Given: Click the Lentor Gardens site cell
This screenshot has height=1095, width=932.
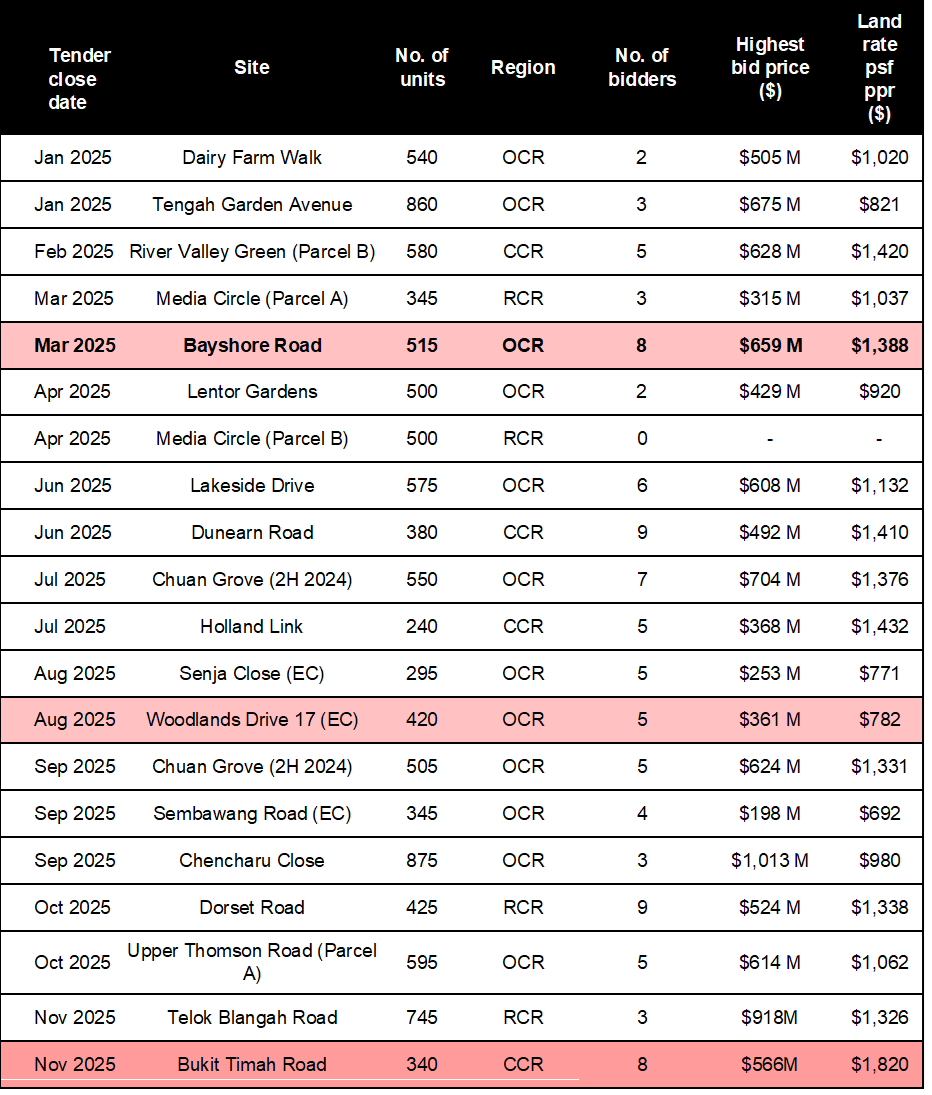Looking at the screenshot, I should (252, 392).
